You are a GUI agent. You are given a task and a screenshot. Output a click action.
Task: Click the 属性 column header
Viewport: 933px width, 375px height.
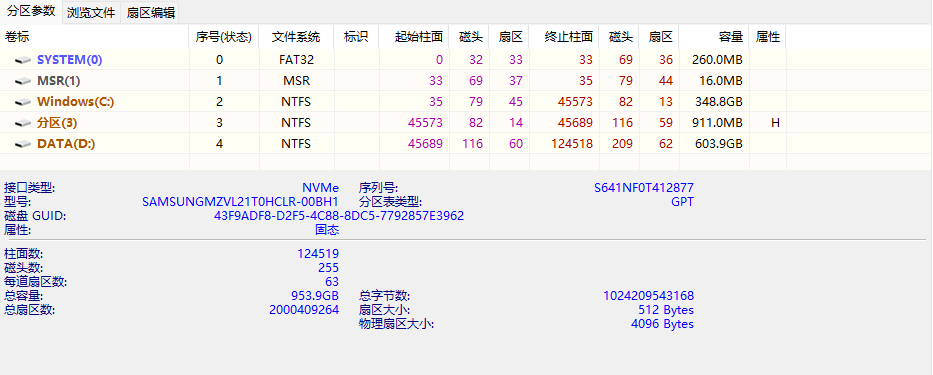coord(768,37)
